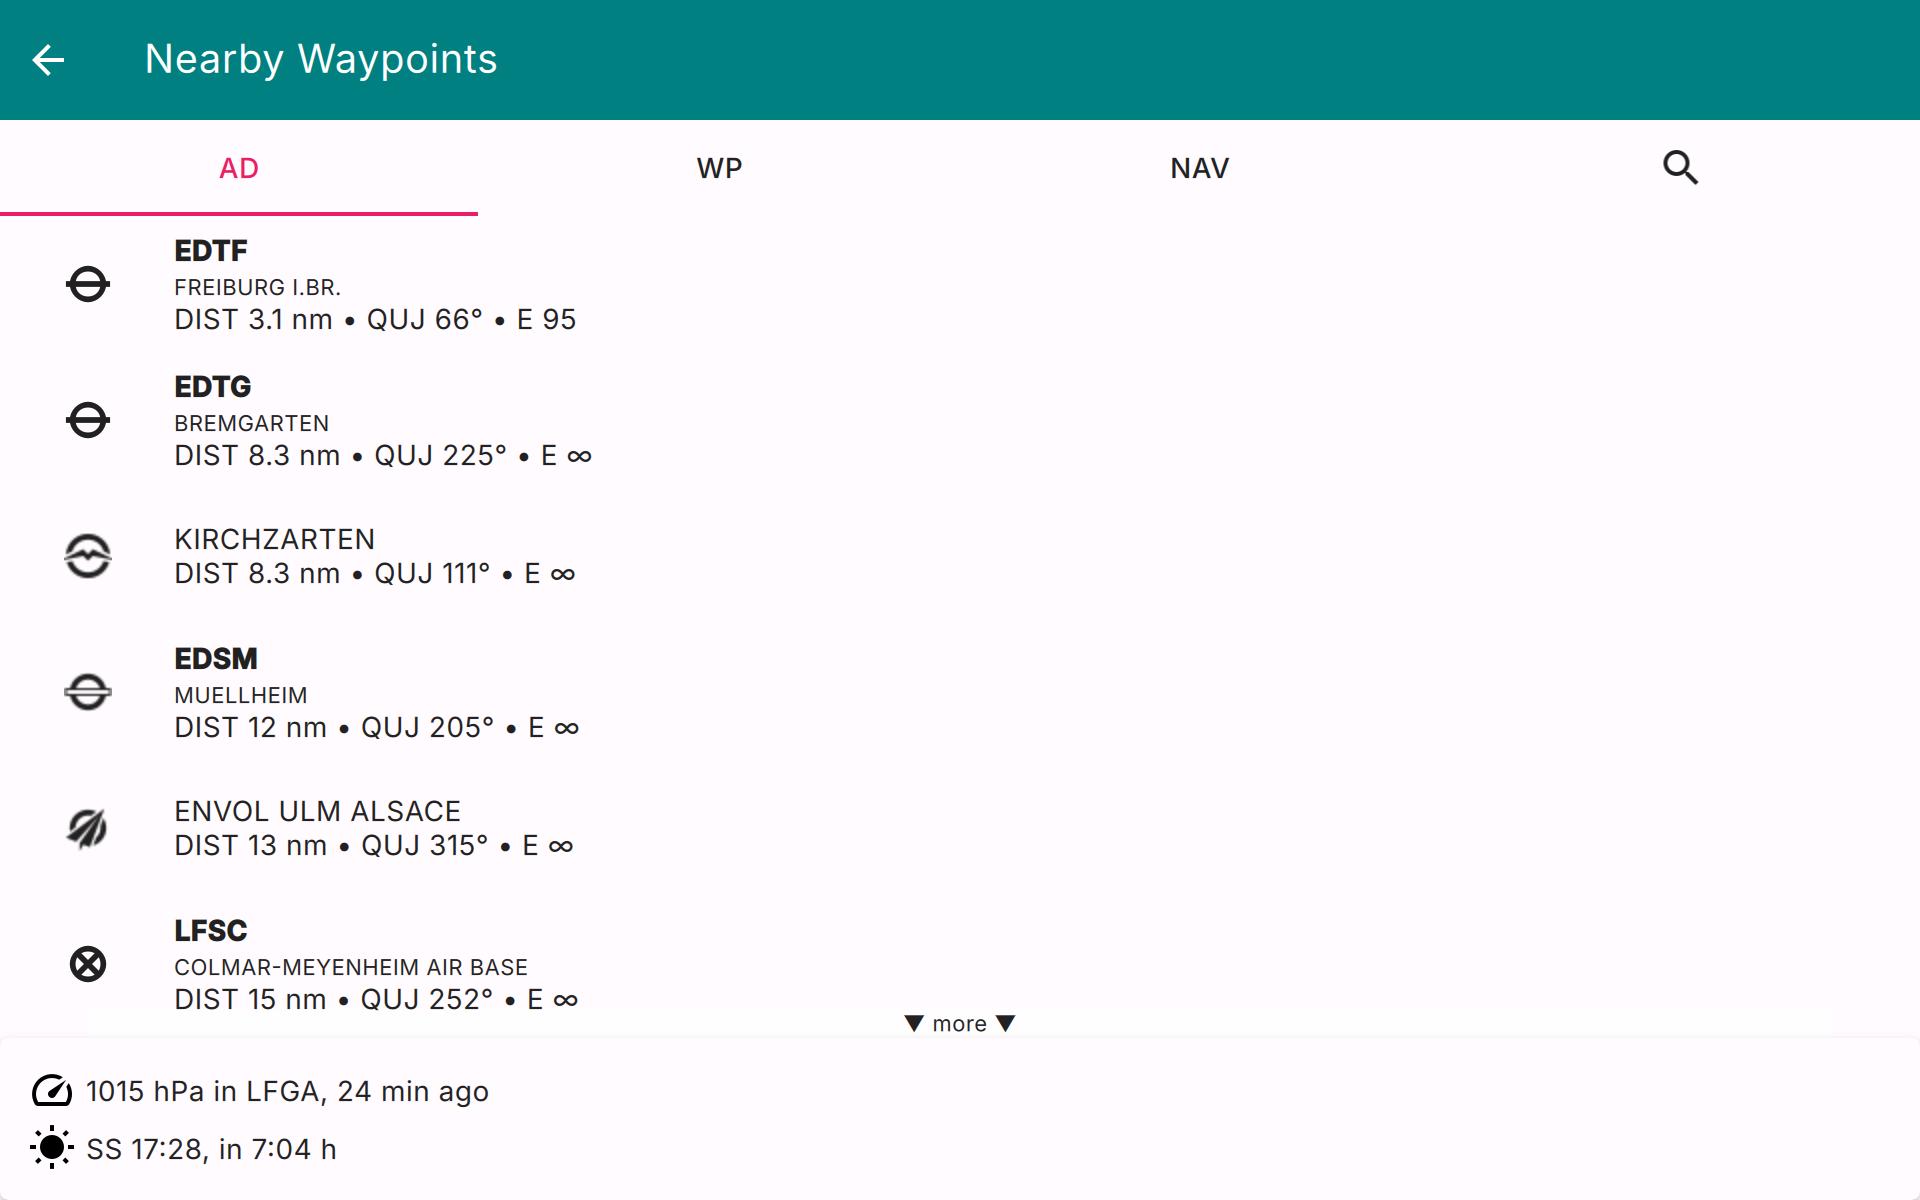Click the Kirchzarten glider site icon
This screenshot has height=1200, width=1920.
point(88,556)
